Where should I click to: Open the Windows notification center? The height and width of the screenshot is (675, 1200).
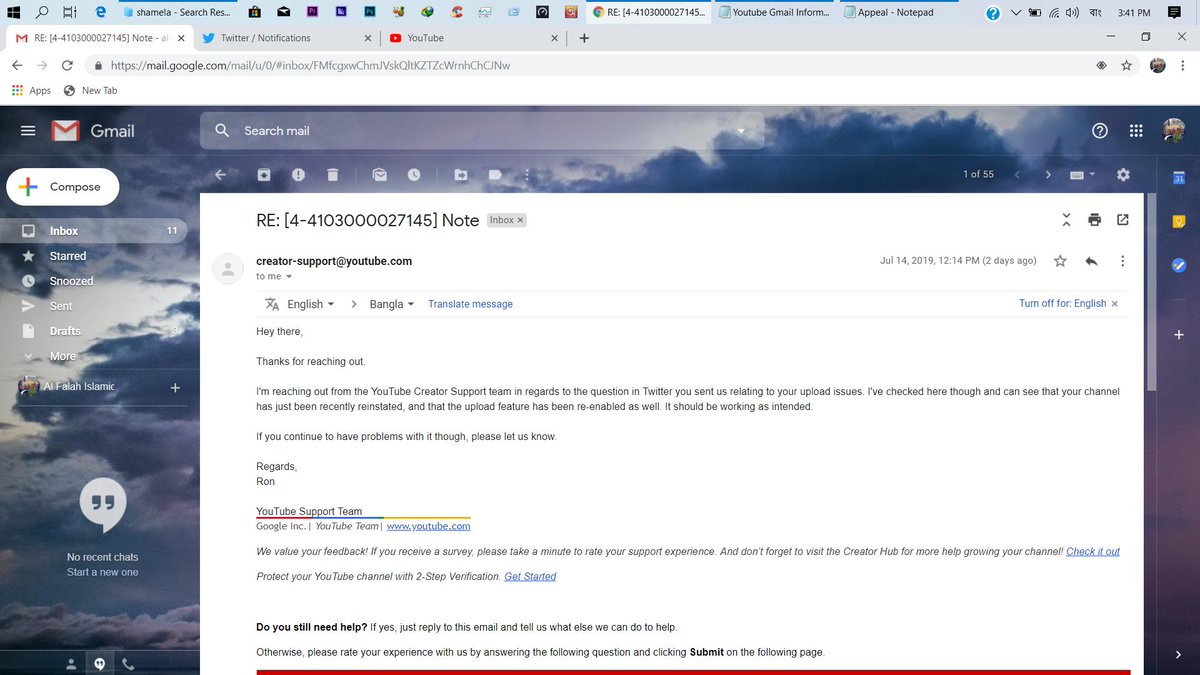1175,13
